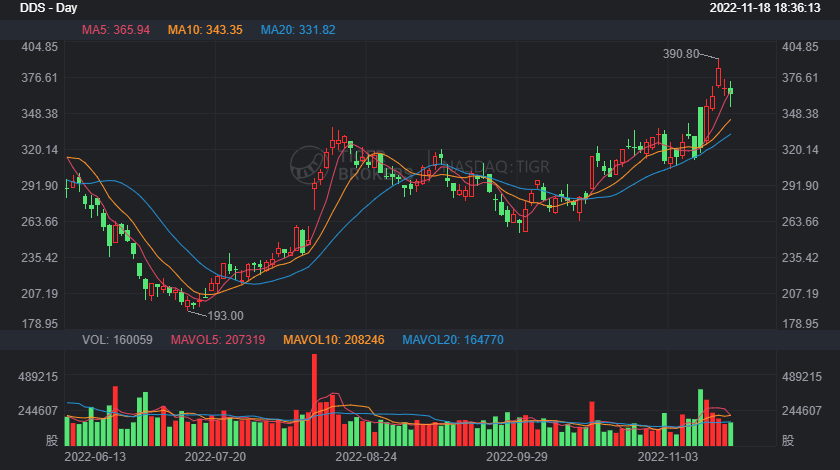Click the DDS - Day chart title
This screenshot has height=470, width=840.
(x=48, y=8)
